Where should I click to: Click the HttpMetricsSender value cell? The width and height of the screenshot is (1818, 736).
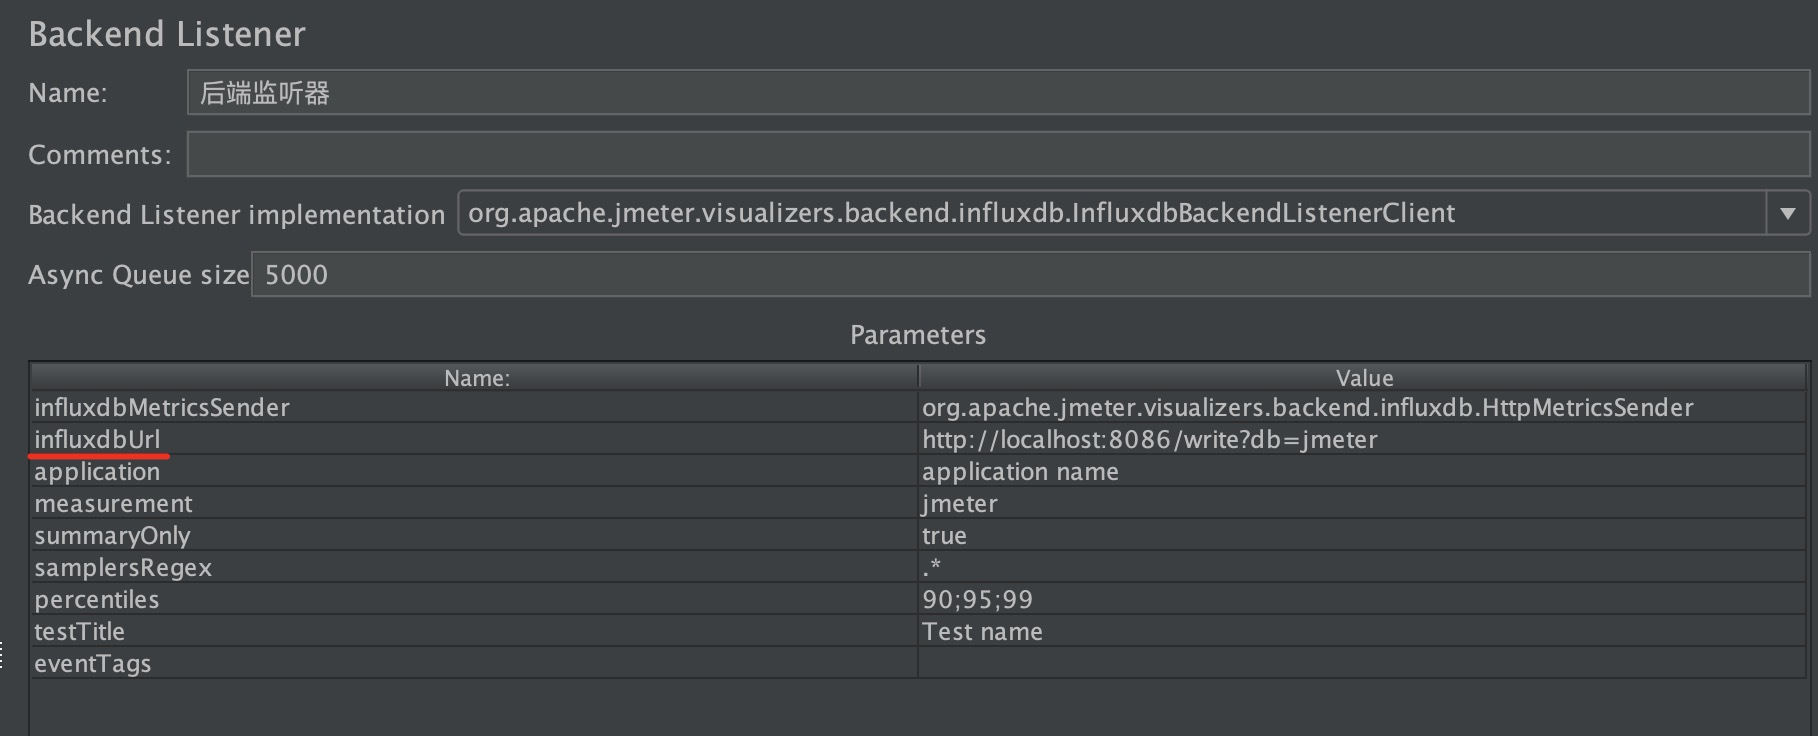pos(1363,407)
